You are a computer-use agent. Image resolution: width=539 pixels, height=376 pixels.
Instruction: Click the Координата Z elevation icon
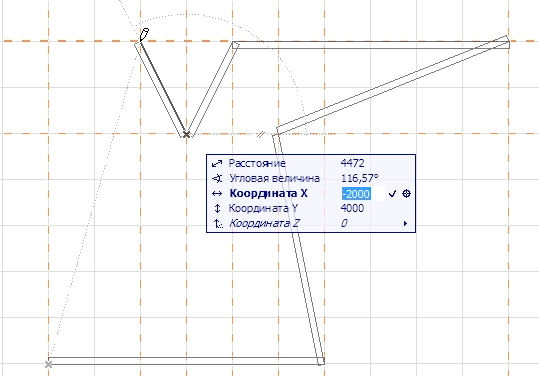tap(218, 224)
